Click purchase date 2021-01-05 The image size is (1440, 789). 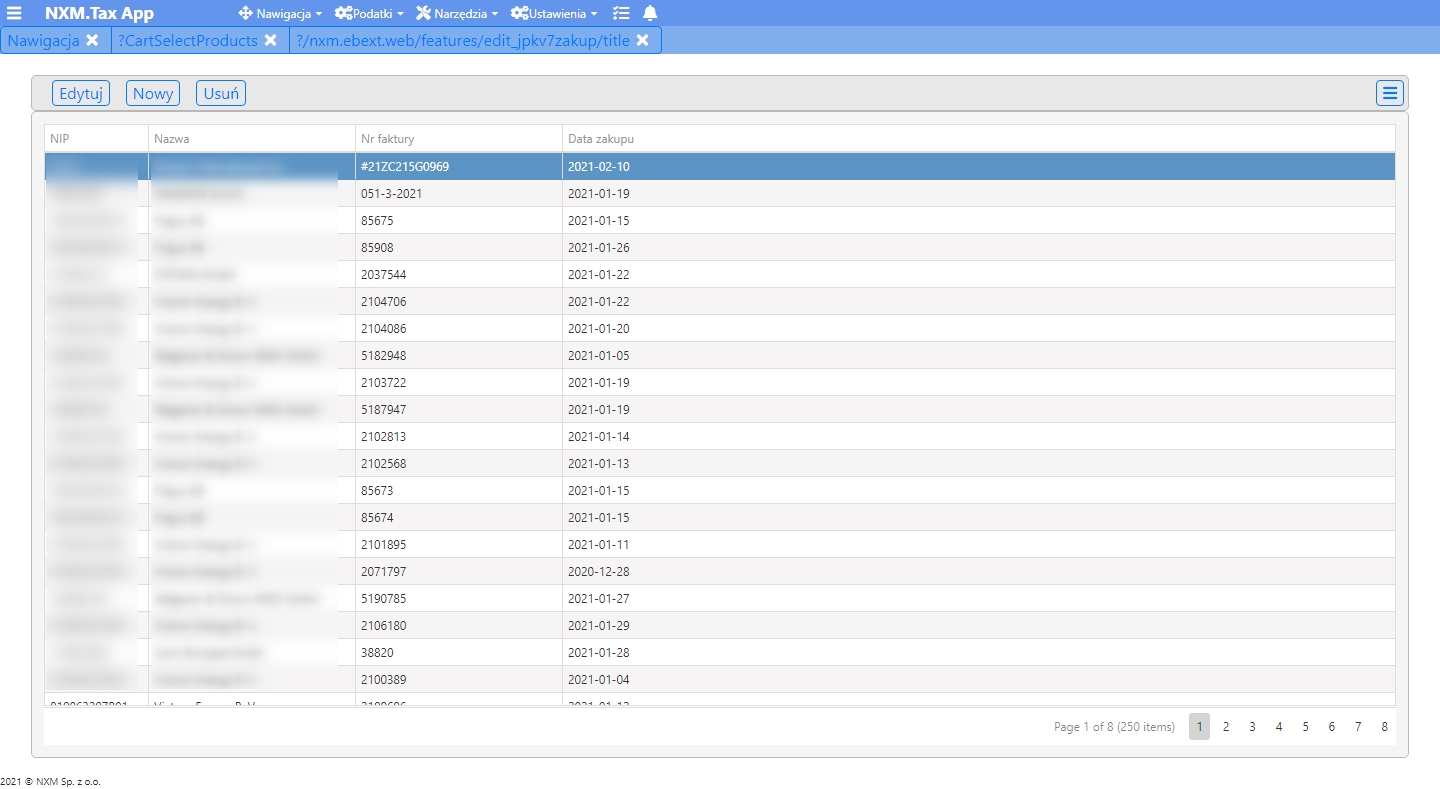979,356
